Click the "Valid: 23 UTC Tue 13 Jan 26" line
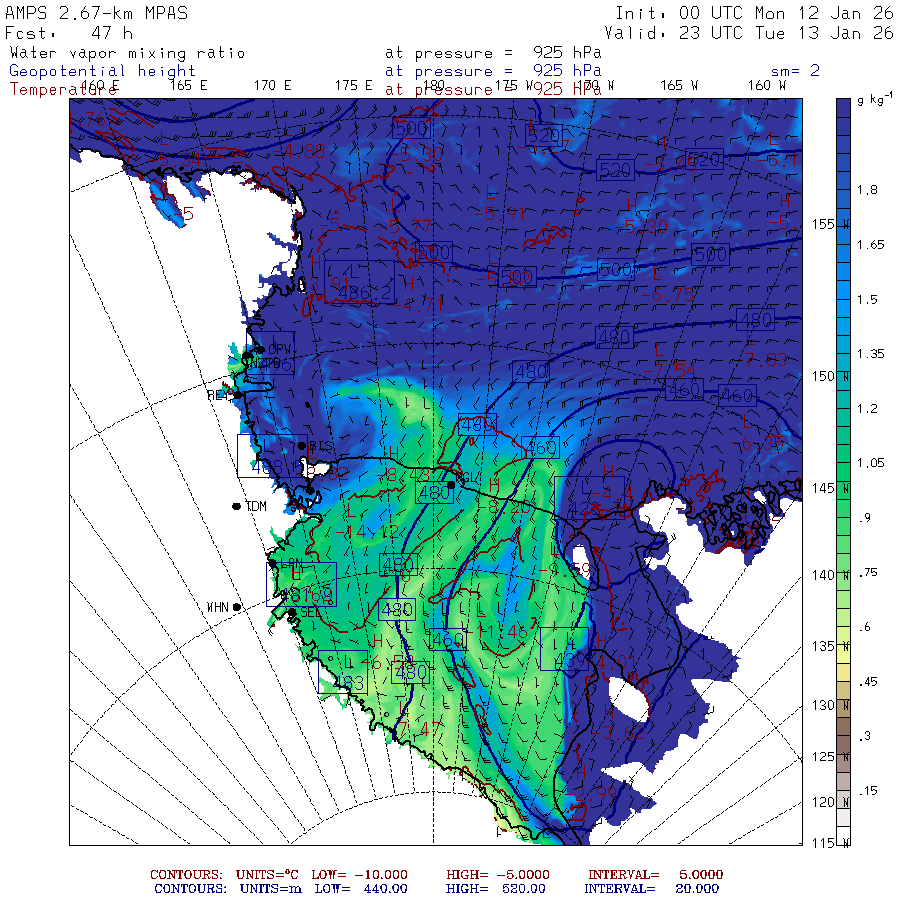Viewport: 900px width, 900px height. (748, 33)
